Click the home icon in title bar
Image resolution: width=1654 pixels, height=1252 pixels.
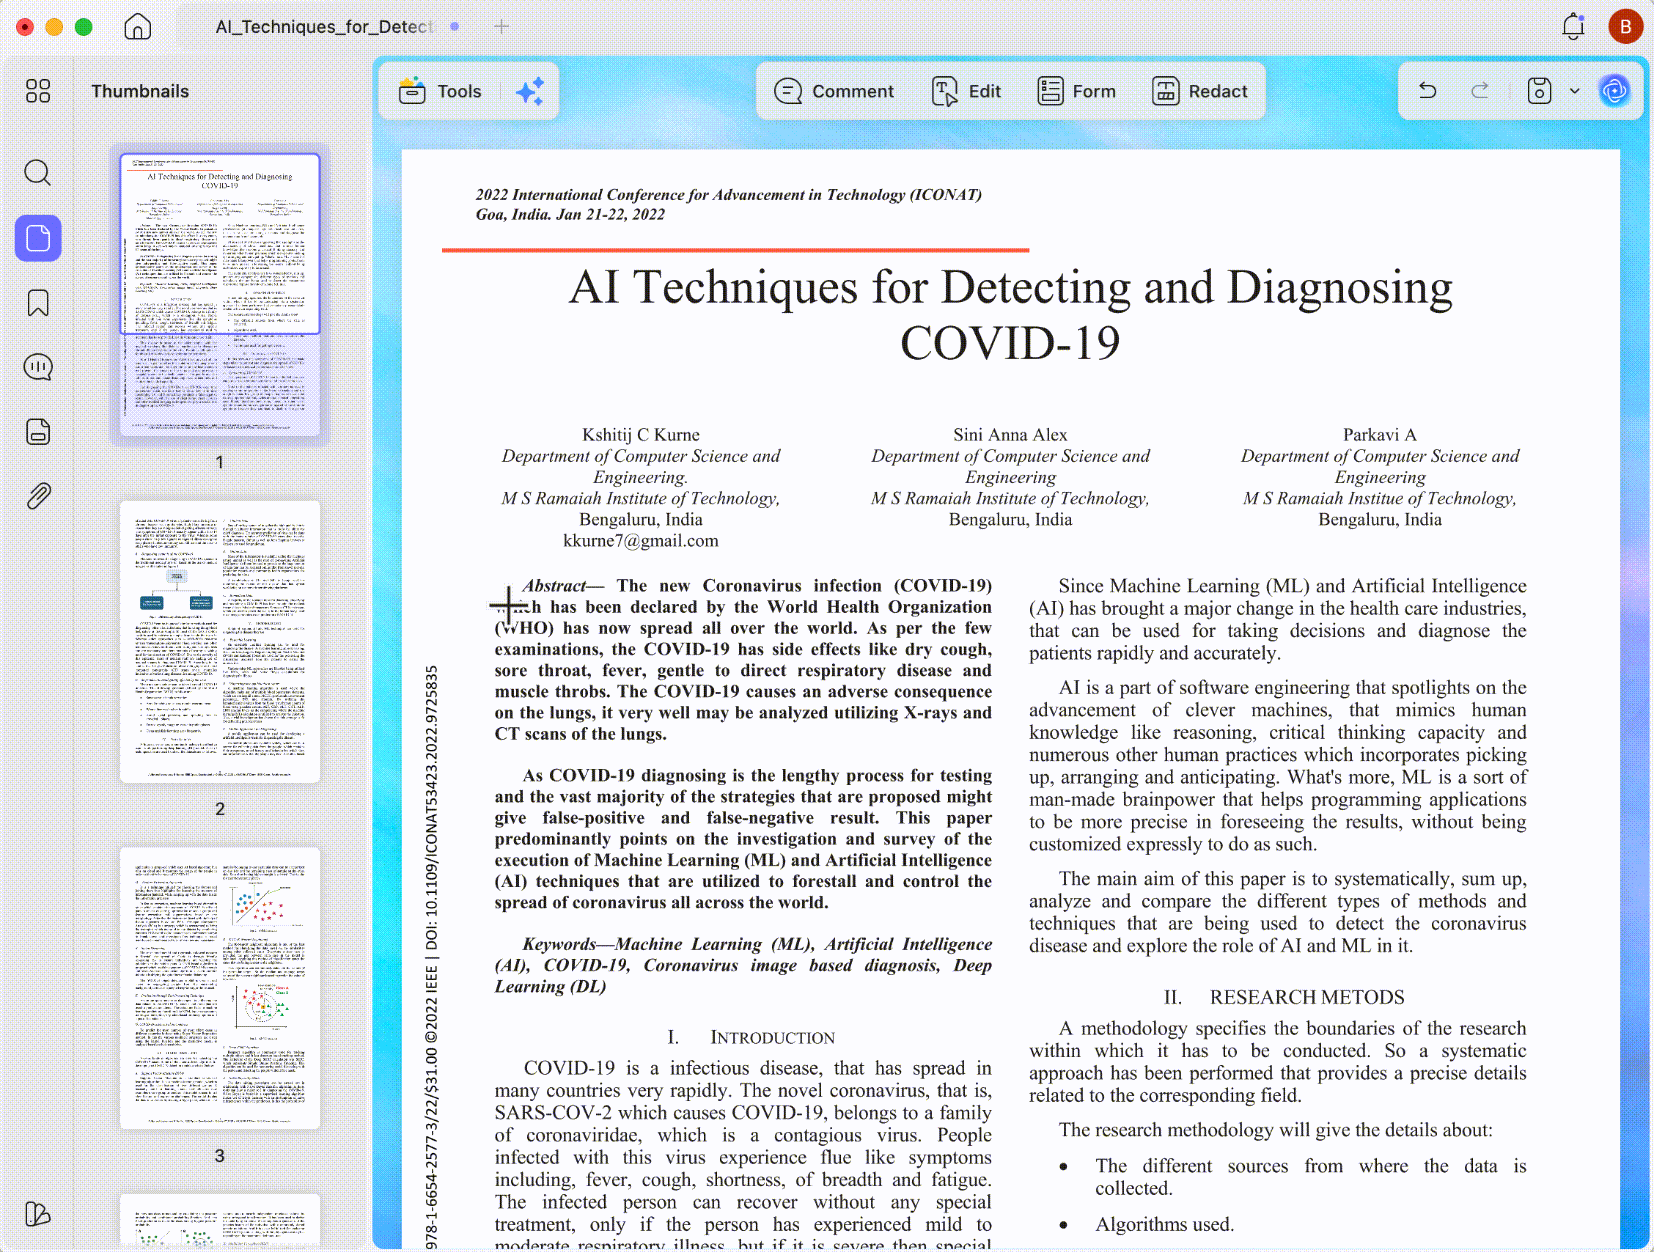[138, 27]
